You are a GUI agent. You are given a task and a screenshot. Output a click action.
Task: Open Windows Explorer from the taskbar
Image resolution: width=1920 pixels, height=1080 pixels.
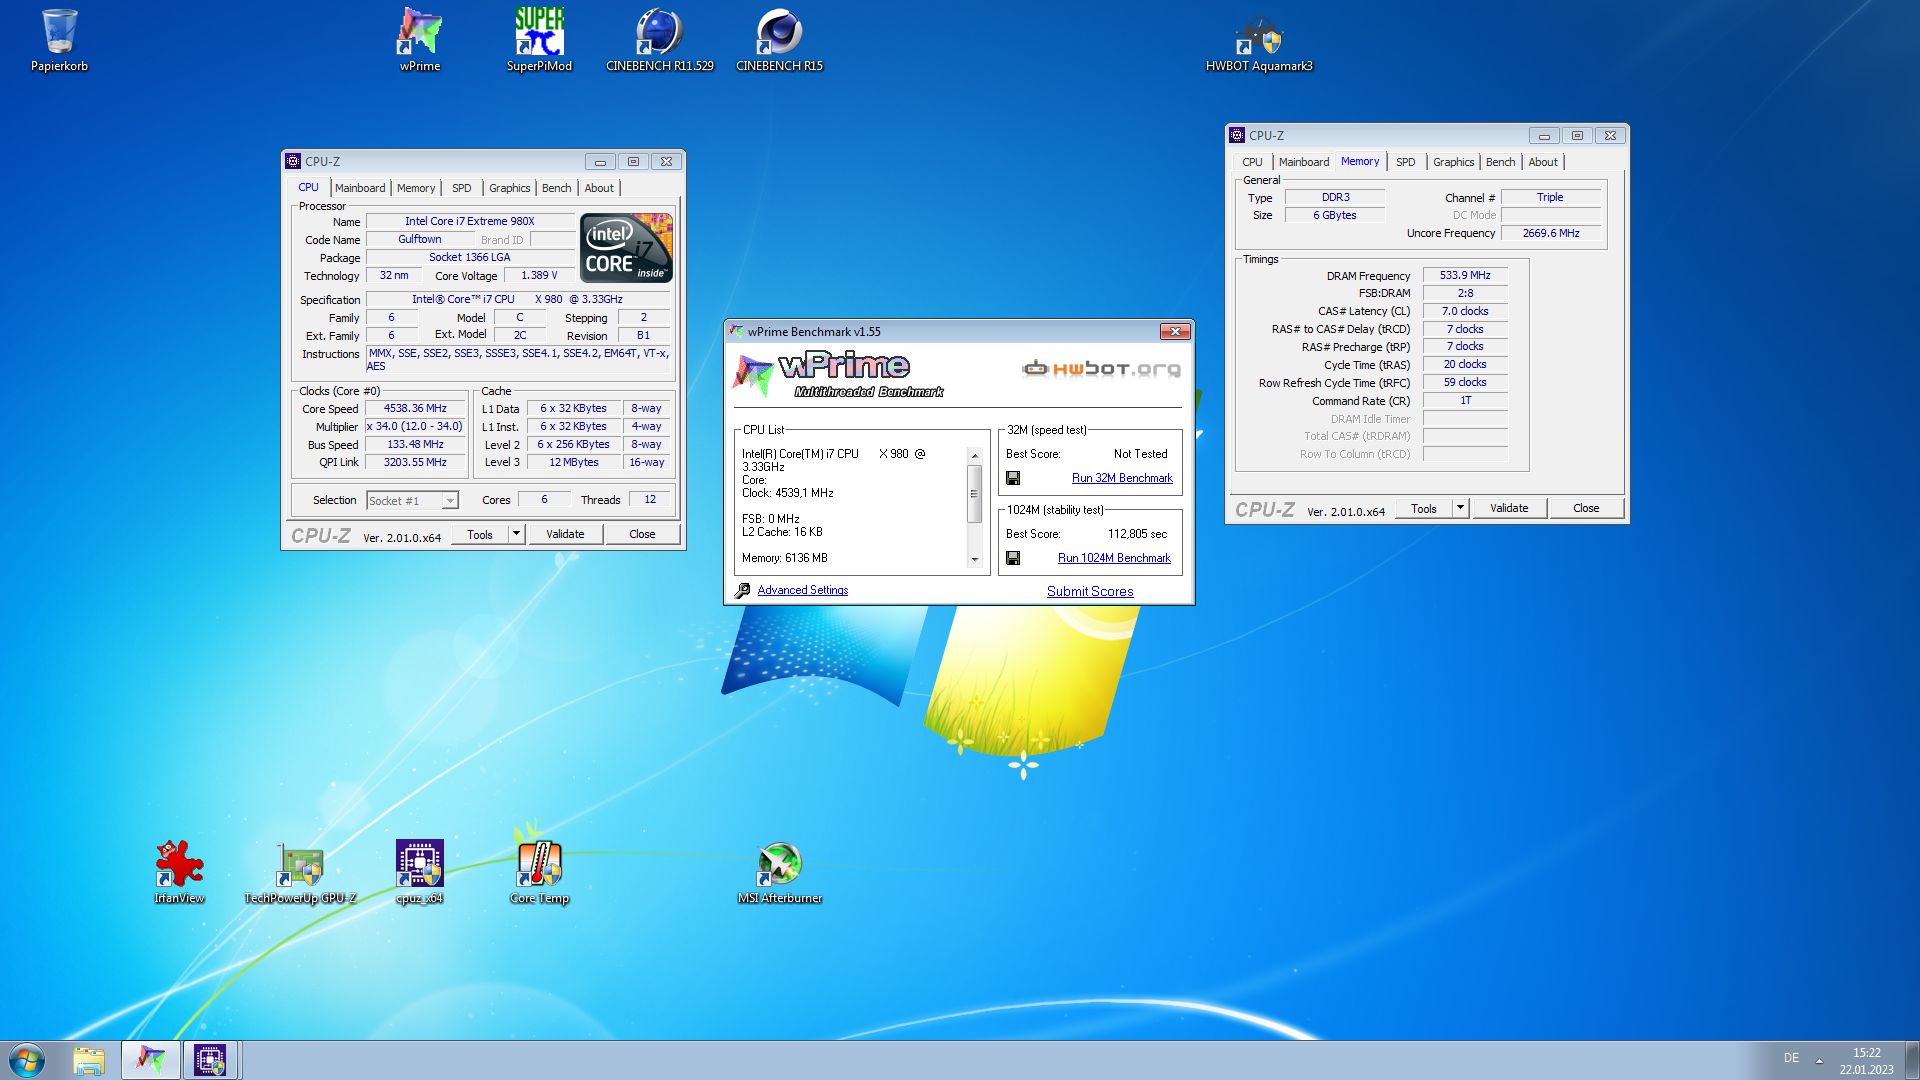click(x=89, y=1060)
